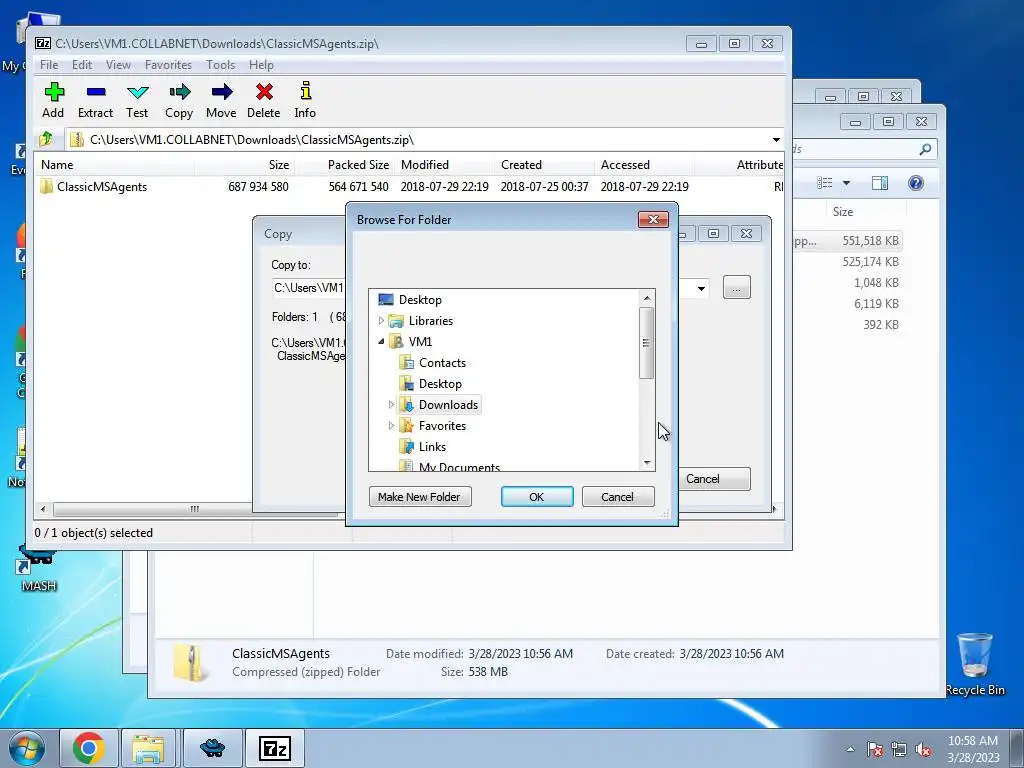Image resolution: width=1024 pixels, height=768 pixels.
Task: Click the Explorer search magnifier icon
Action: 925,150
